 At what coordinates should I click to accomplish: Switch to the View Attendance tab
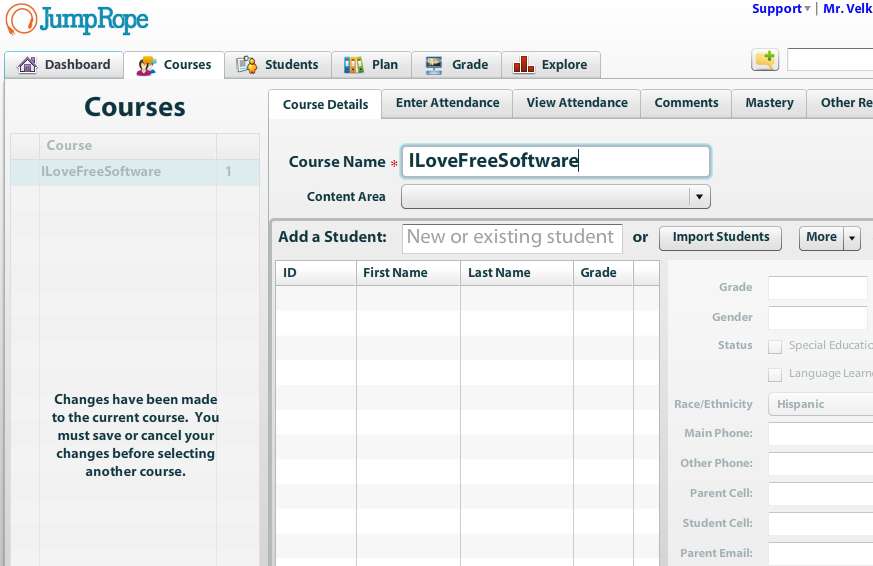tap(577, 103)
